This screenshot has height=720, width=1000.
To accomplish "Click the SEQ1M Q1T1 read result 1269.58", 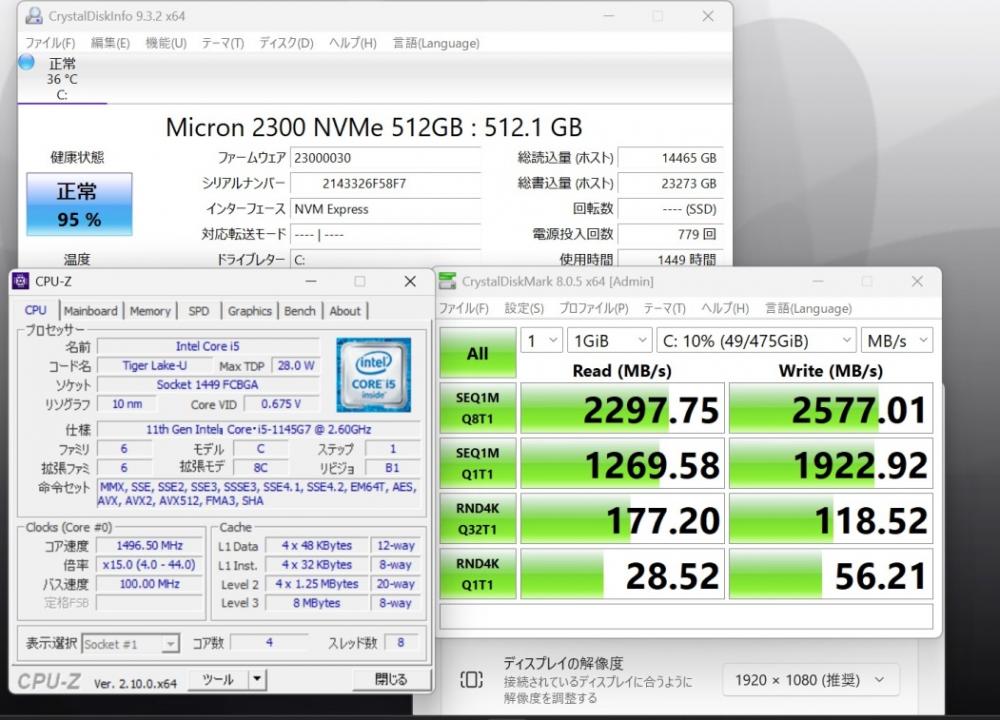I will 622,464.
